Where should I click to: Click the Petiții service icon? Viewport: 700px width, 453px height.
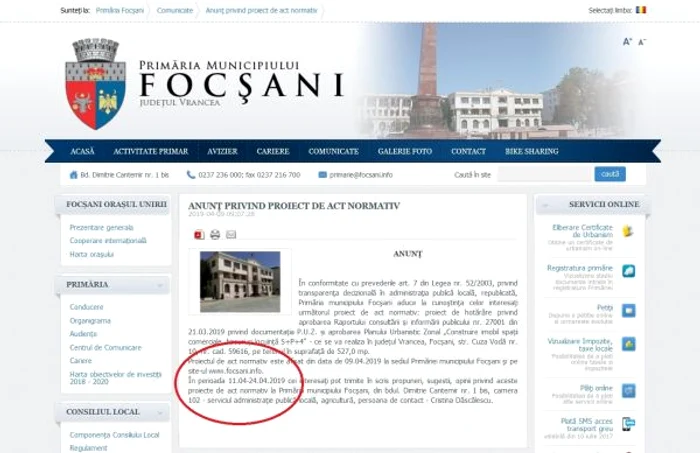(x=629, y=310)
